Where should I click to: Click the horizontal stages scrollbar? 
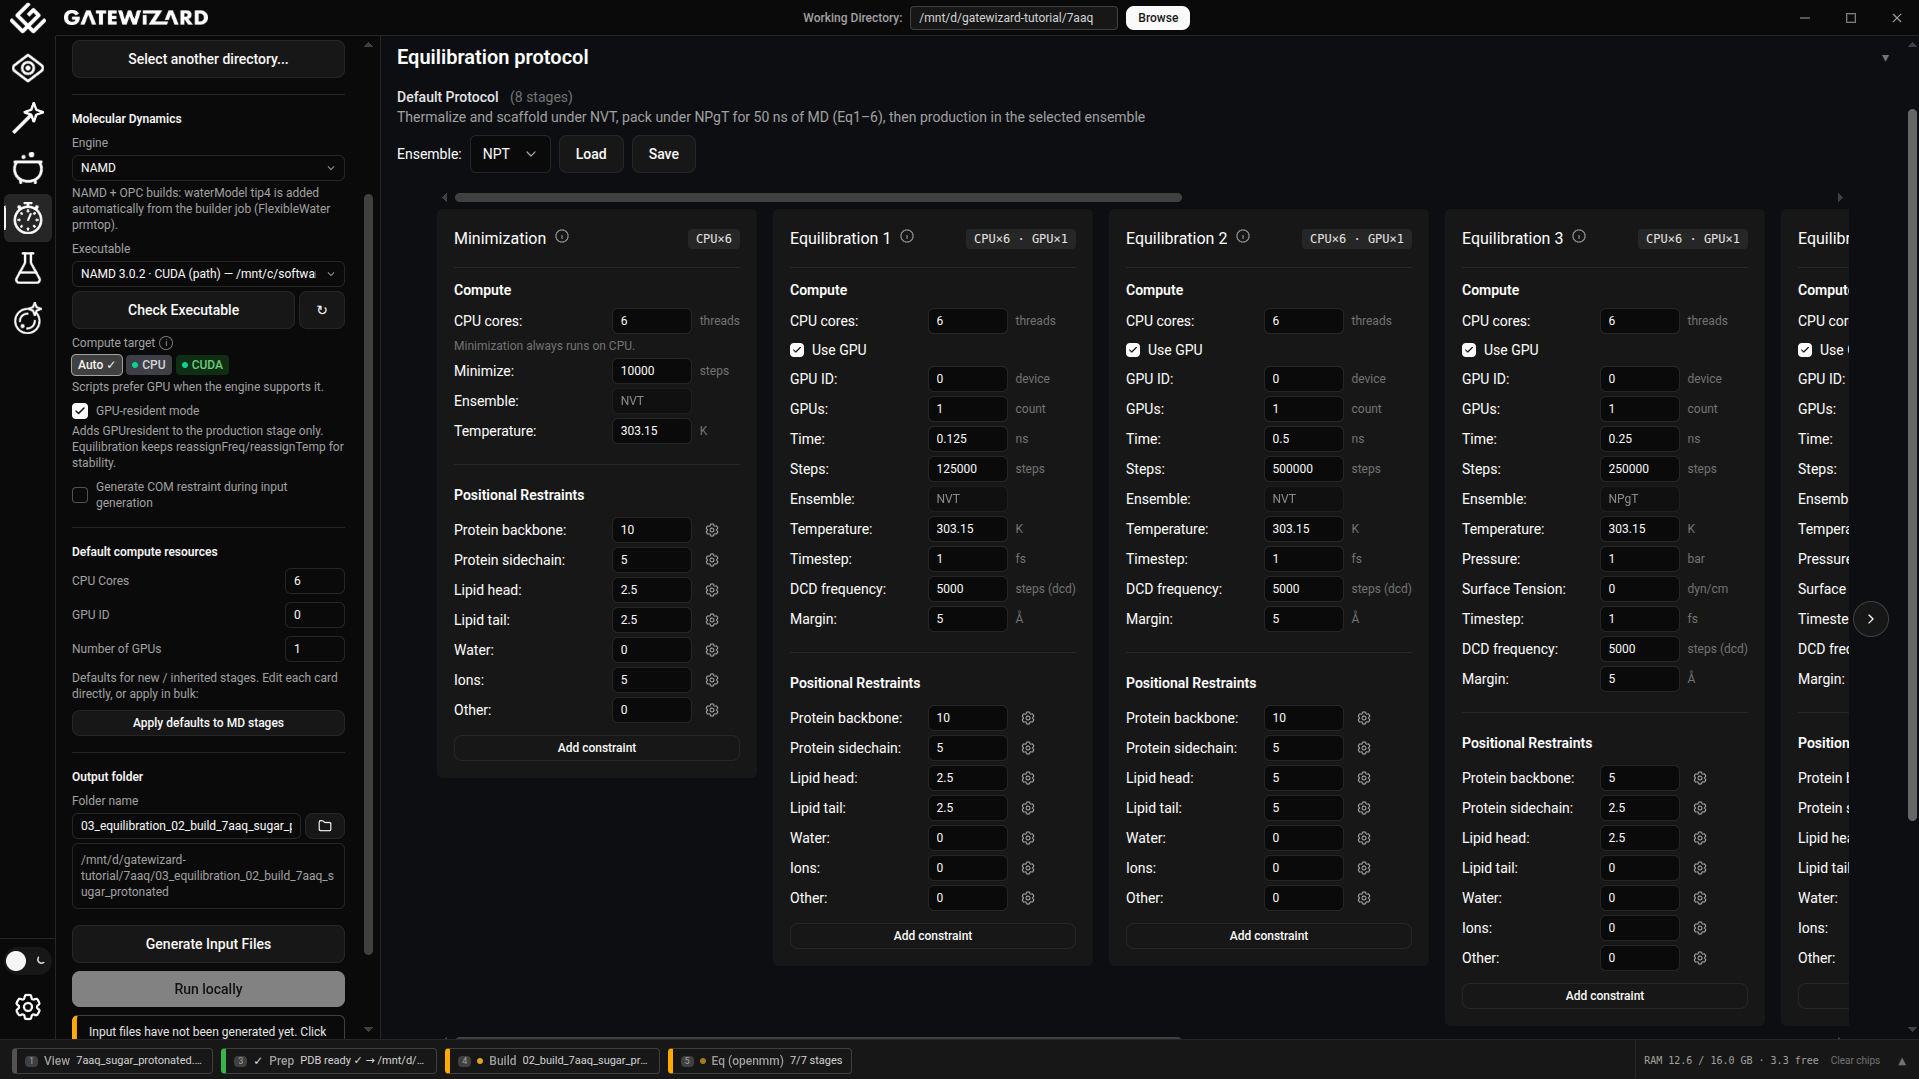[x=818, y=198]
